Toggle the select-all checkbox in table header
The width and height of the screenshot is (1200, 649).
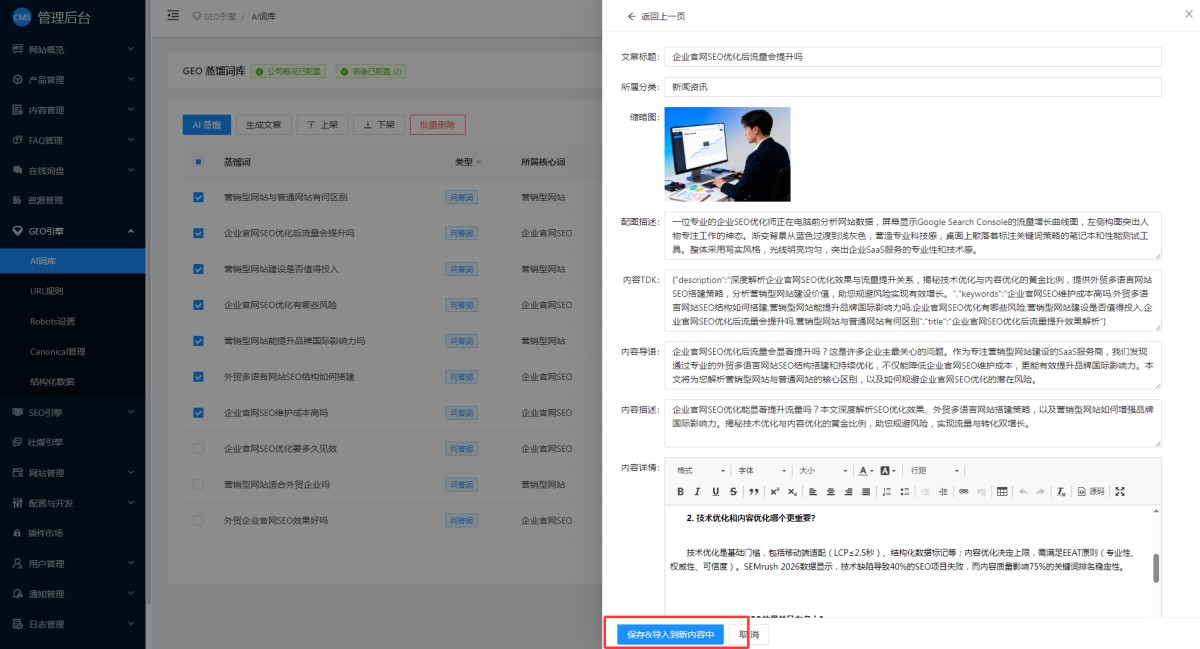tap(198, 162)
